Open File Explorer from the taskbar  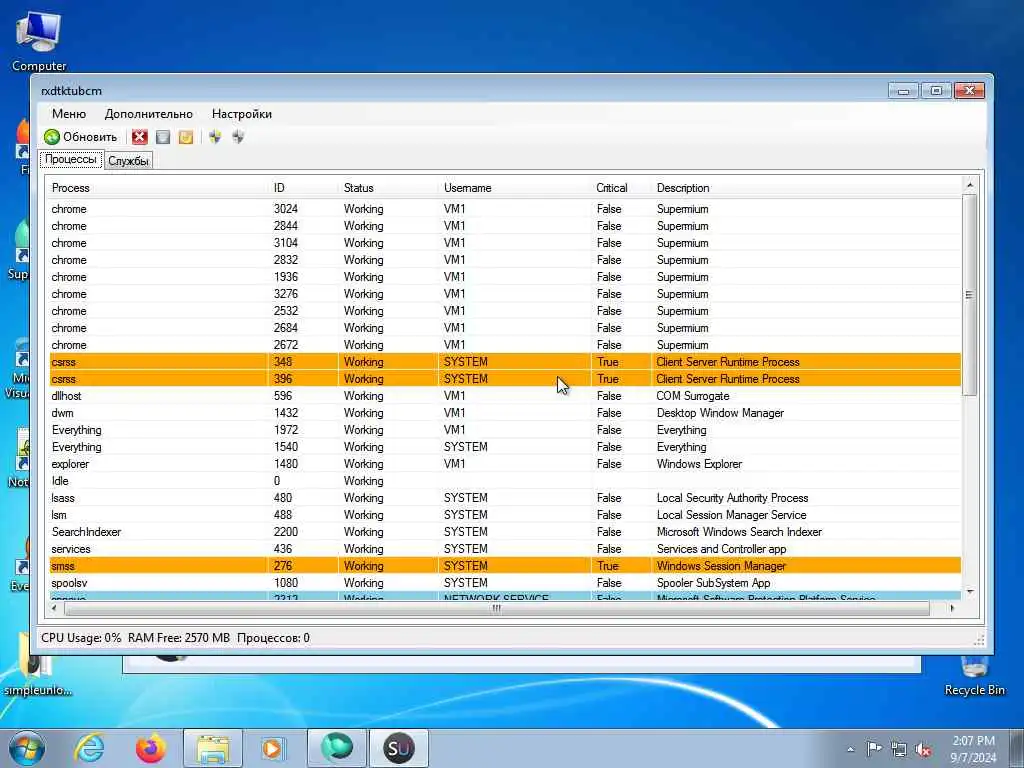click(x=213, y=748)
